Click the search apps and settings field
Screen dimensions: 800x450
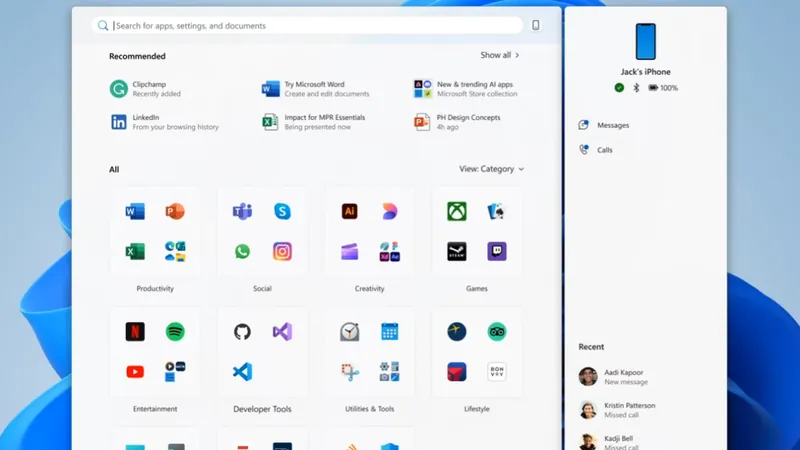tap(308, 26)
